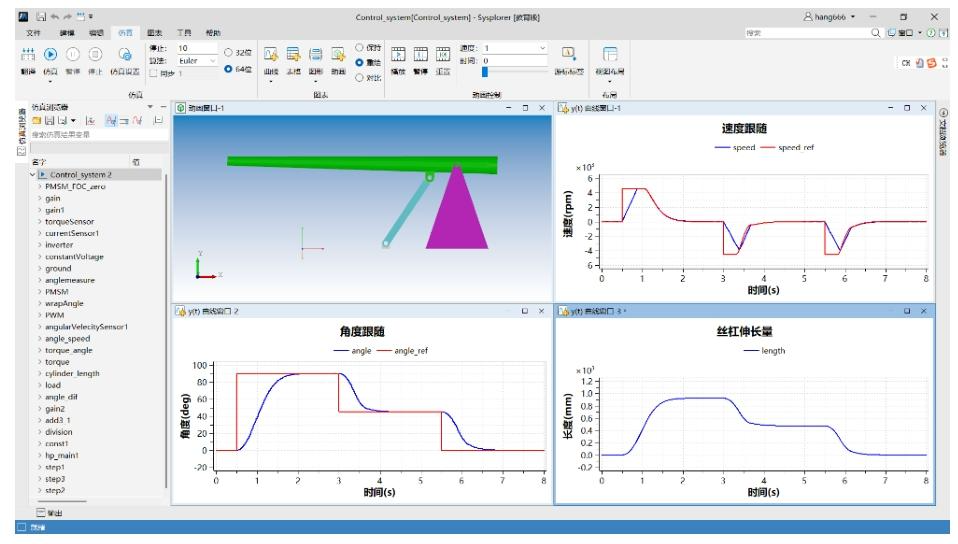Click the 坐标标签 coordinate label icon
The image size is (958, 544).
569,55
